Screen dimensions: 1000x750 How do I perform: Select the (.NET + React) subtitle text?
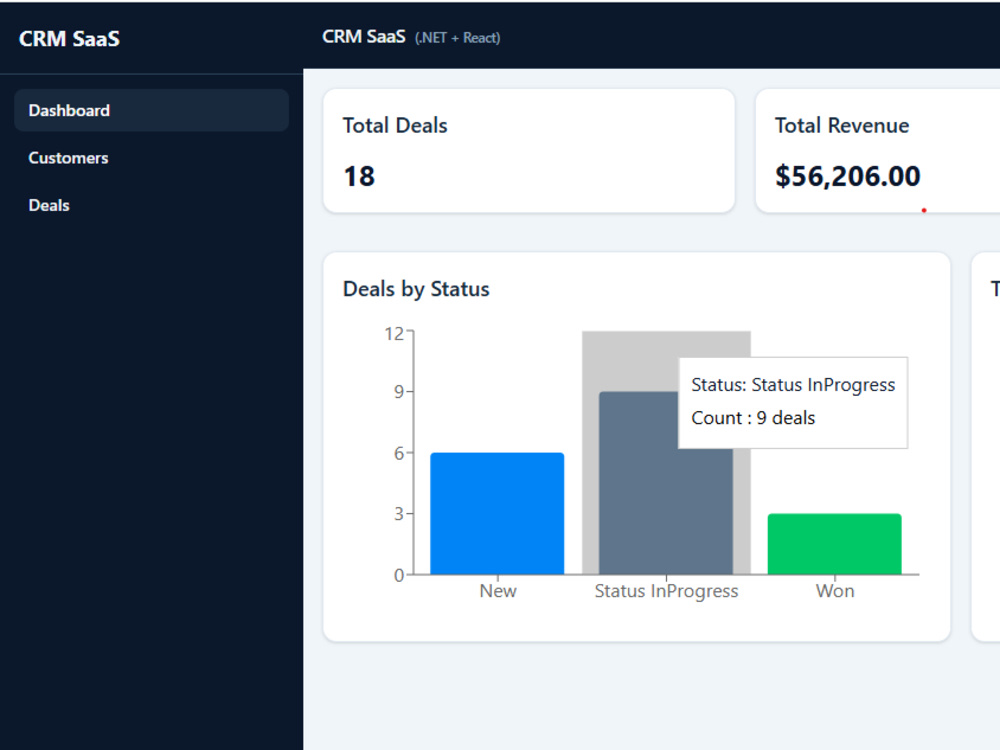click(x=457, y=38)
